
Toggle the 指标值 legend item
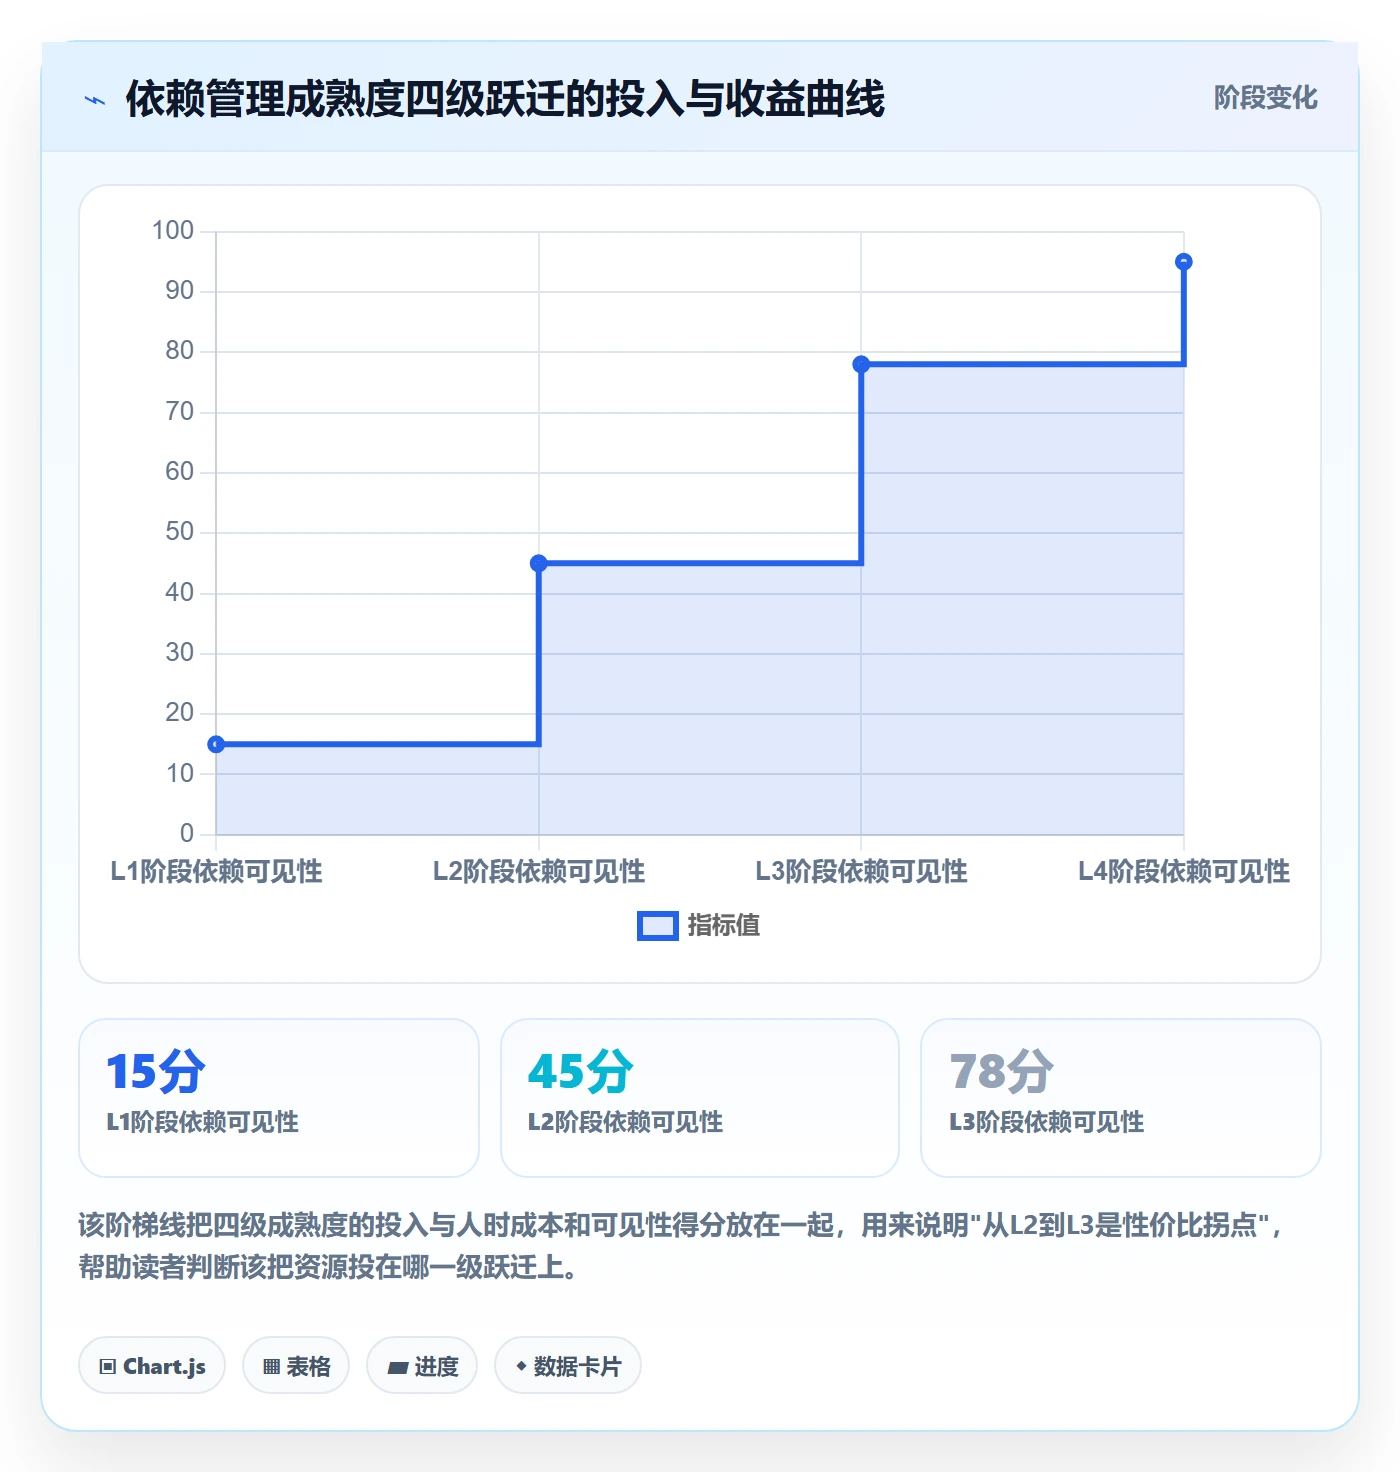tap(699, 926)
